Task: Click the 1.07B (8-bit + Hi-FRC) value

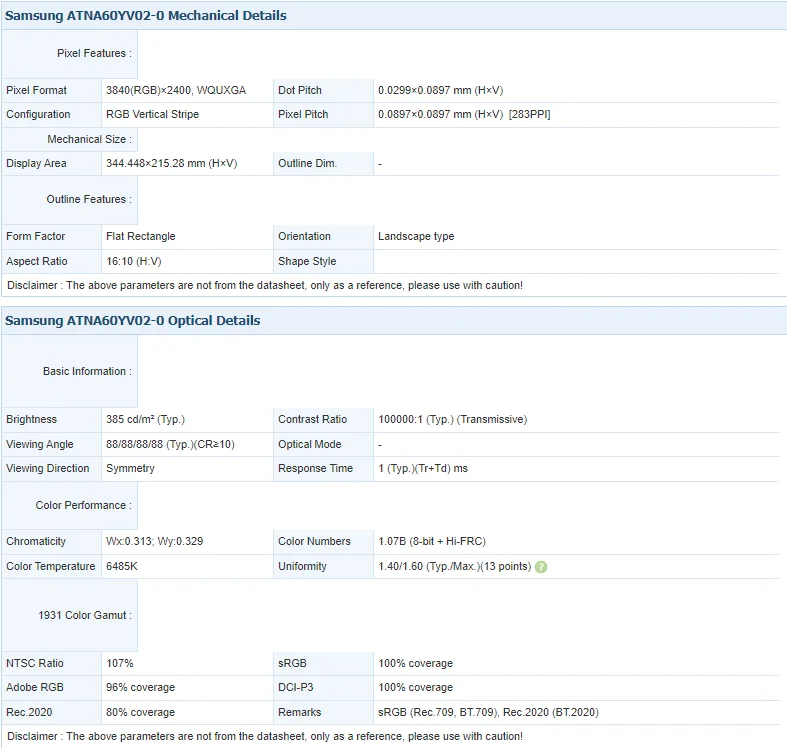Action: (432, 542)
